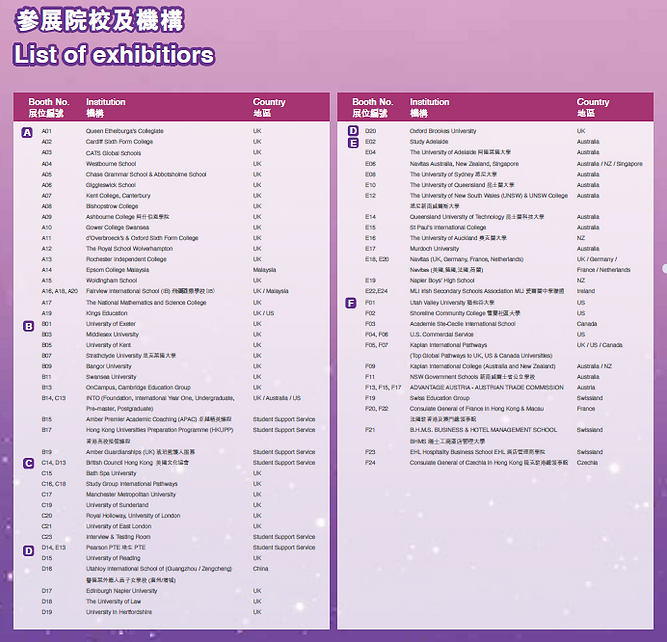Select Queen Ethelburga's Collegiate row
The height and width of the screenshot is (642, 667).
125,131
